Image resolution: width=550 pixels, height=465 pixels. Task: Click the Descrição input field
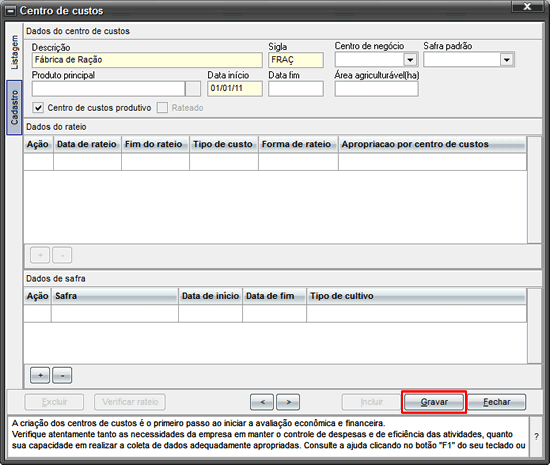pos(147,60)
